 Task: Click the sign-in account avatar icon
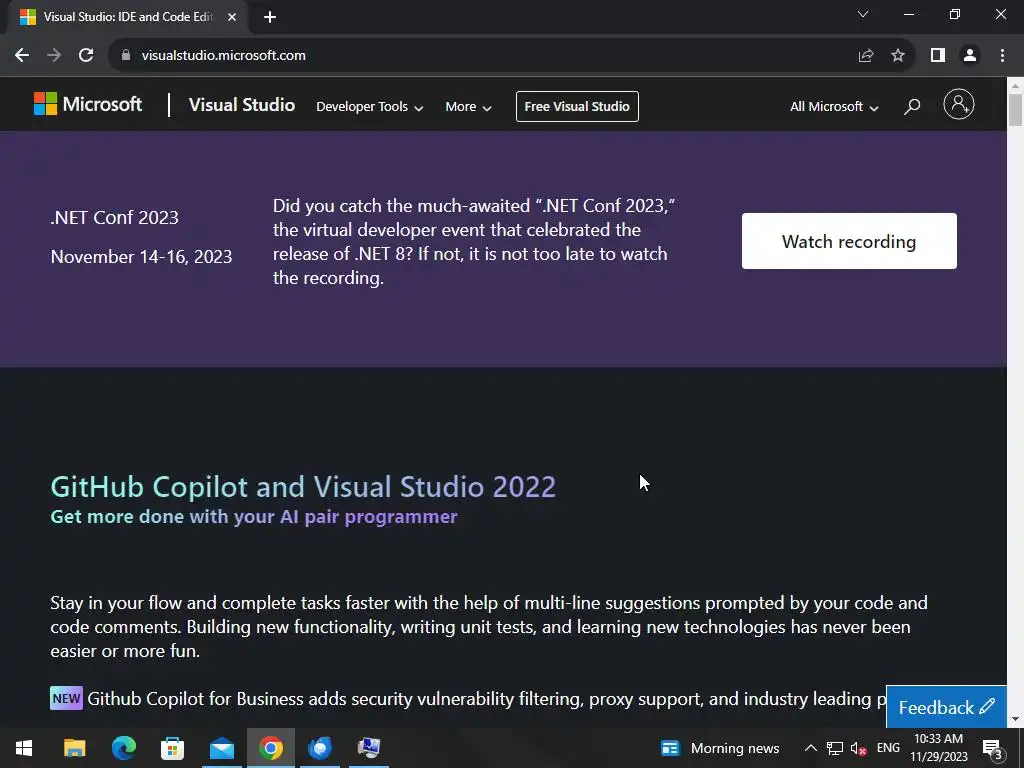(x=959, y=104)
